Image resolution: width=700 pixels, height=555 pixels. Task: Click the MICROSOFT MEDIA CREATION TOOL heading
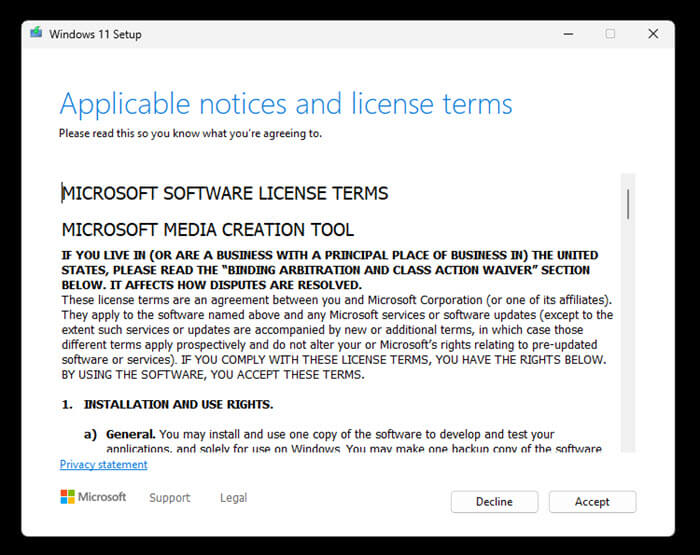[x=208, y=230]
